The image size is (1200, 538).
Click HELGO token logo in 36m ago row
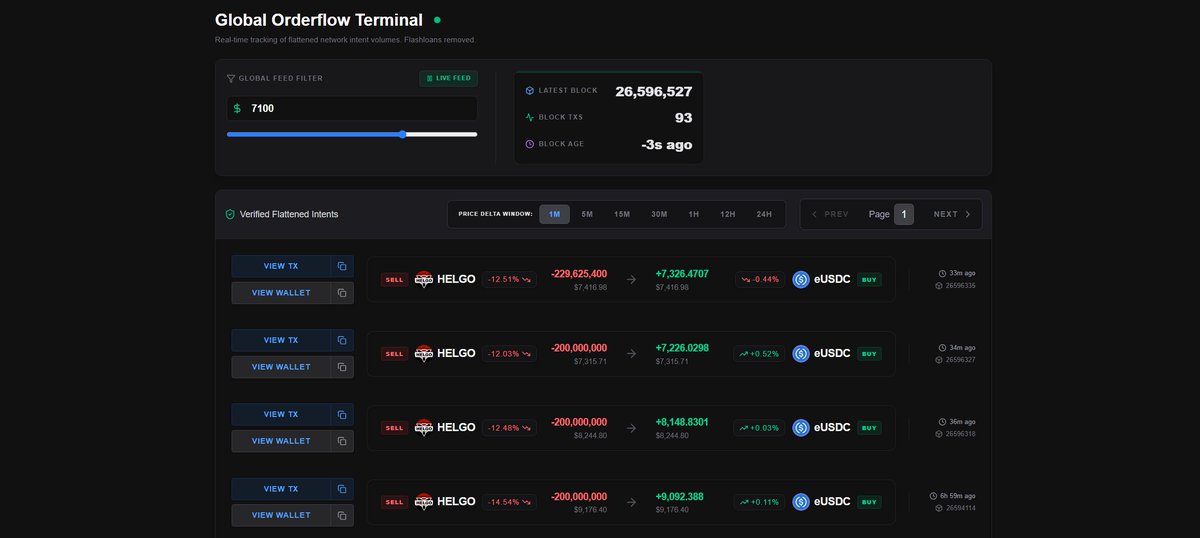pos(424,427)
